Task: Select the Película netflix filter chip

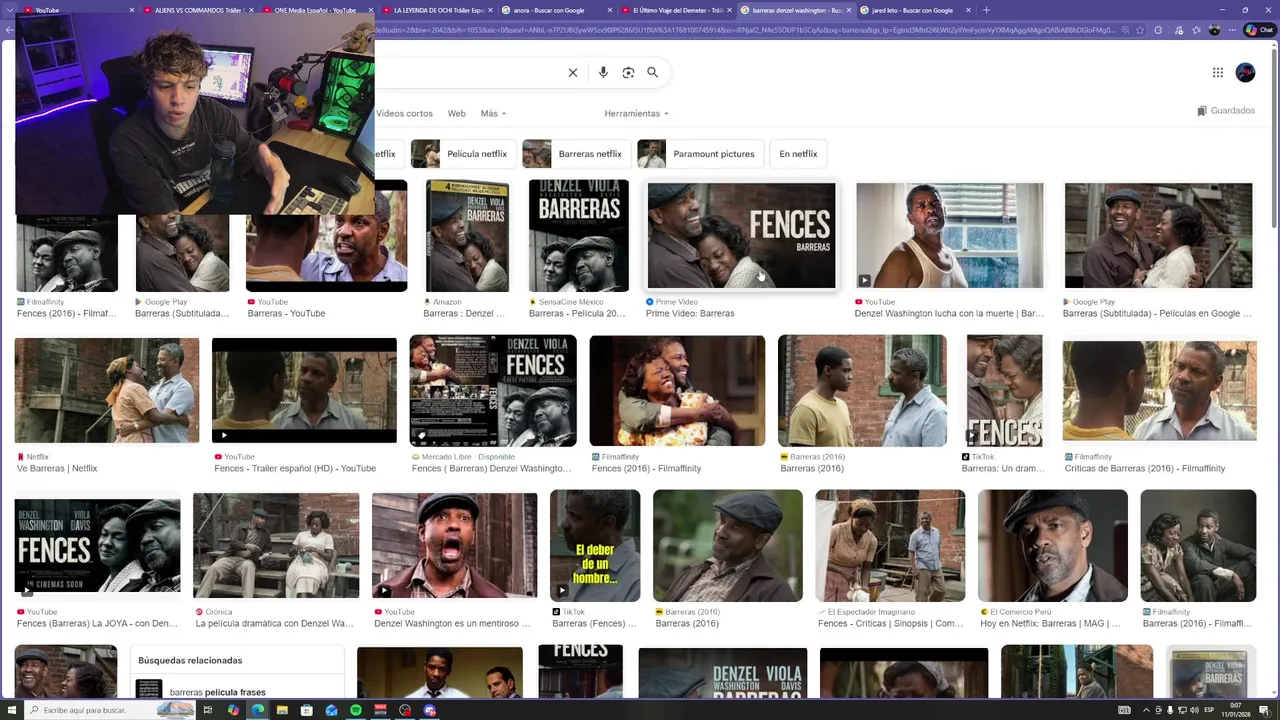Action: tap(464, 154)
